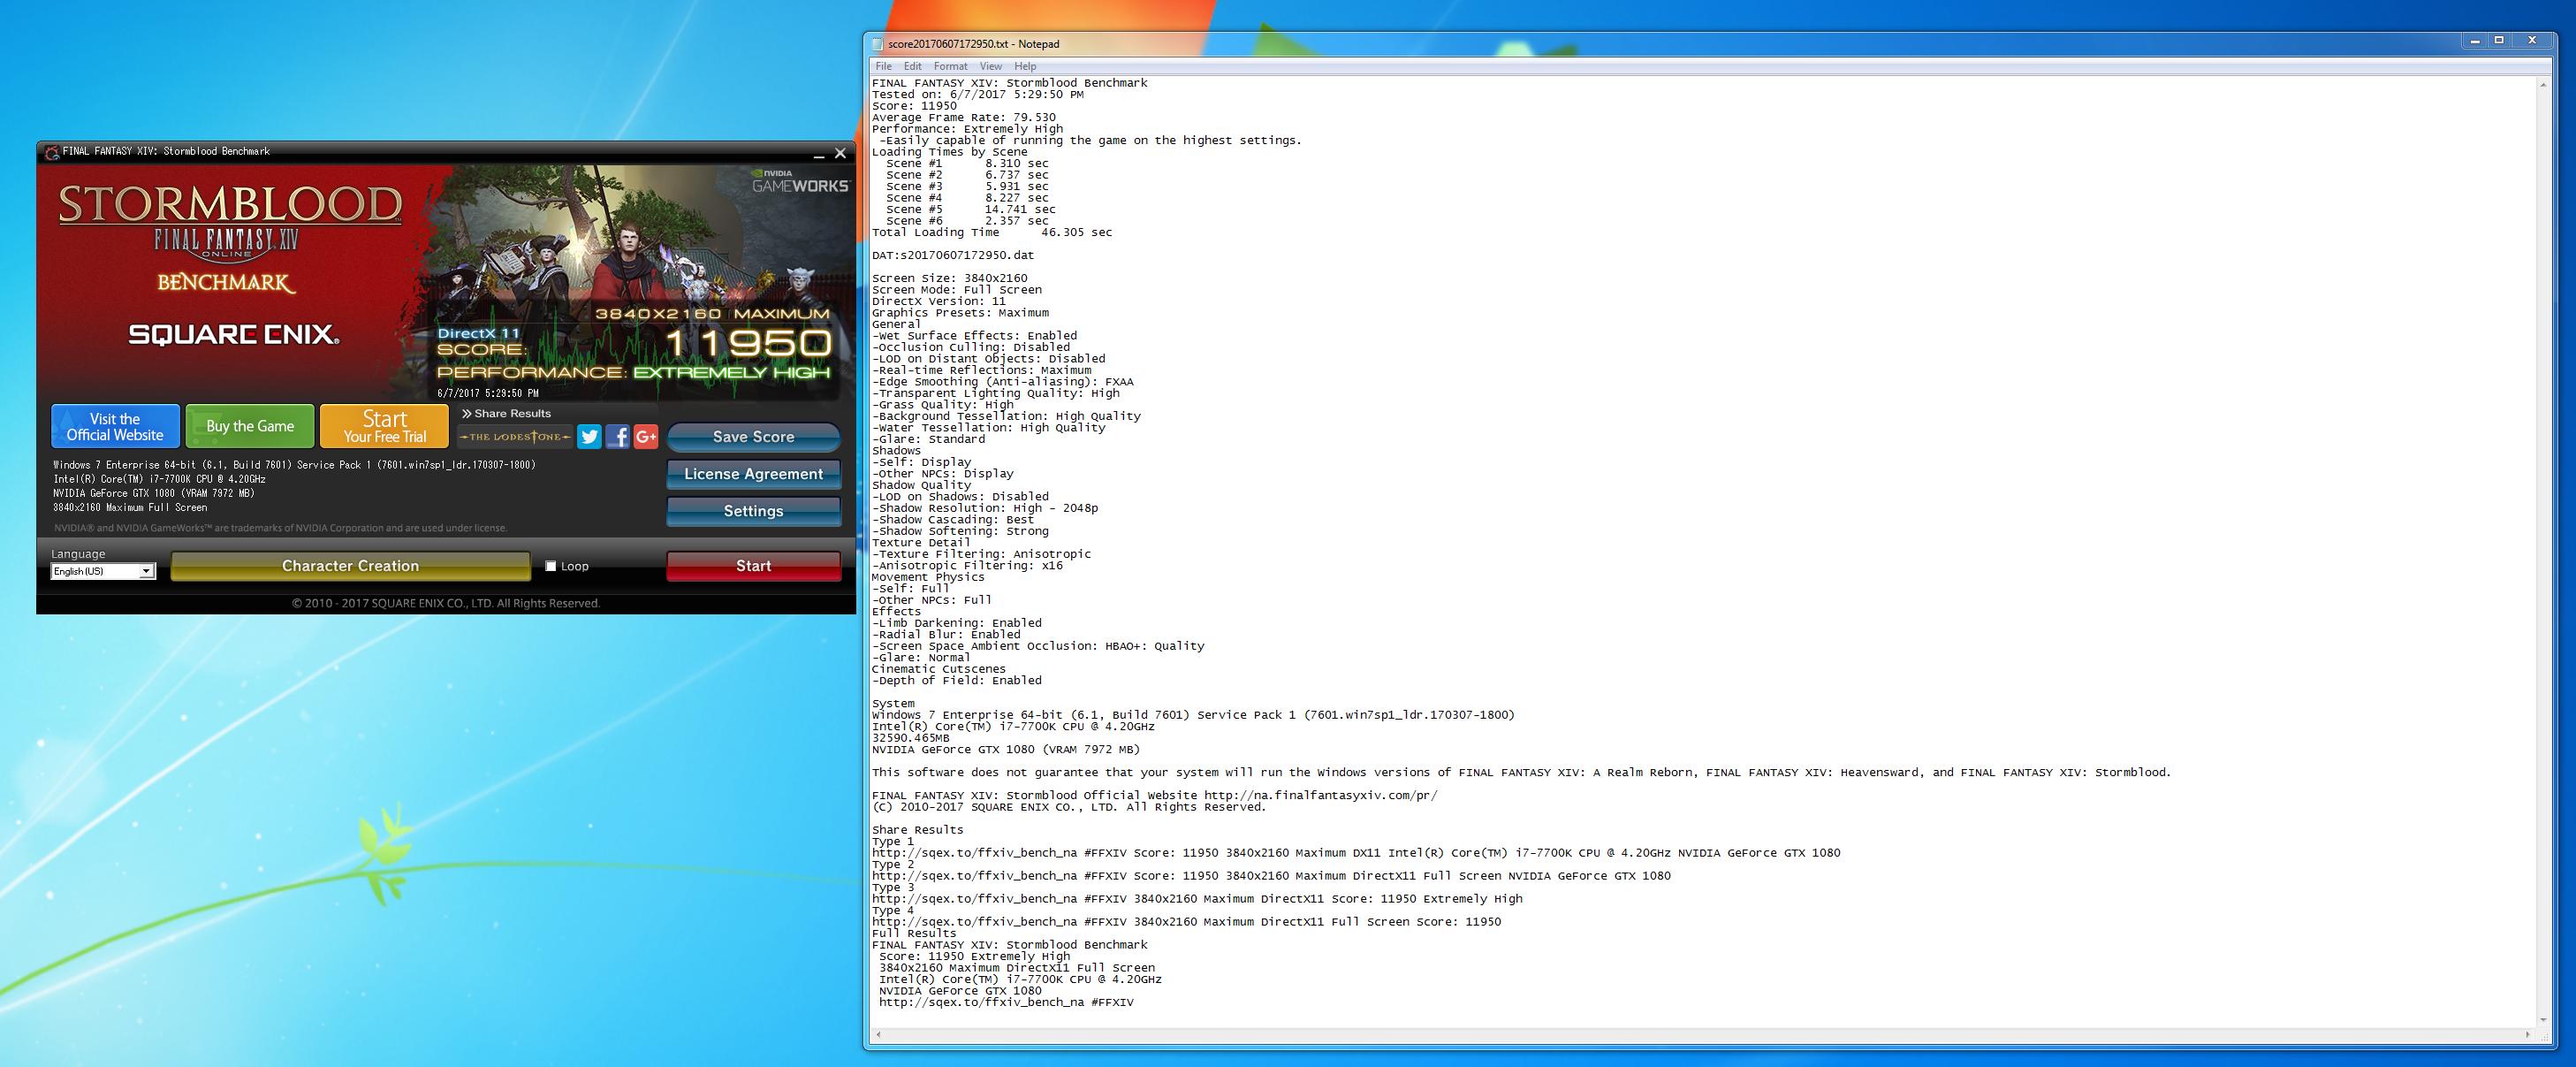Minimize the Stormblood Benchmark window

coord(819,153)
